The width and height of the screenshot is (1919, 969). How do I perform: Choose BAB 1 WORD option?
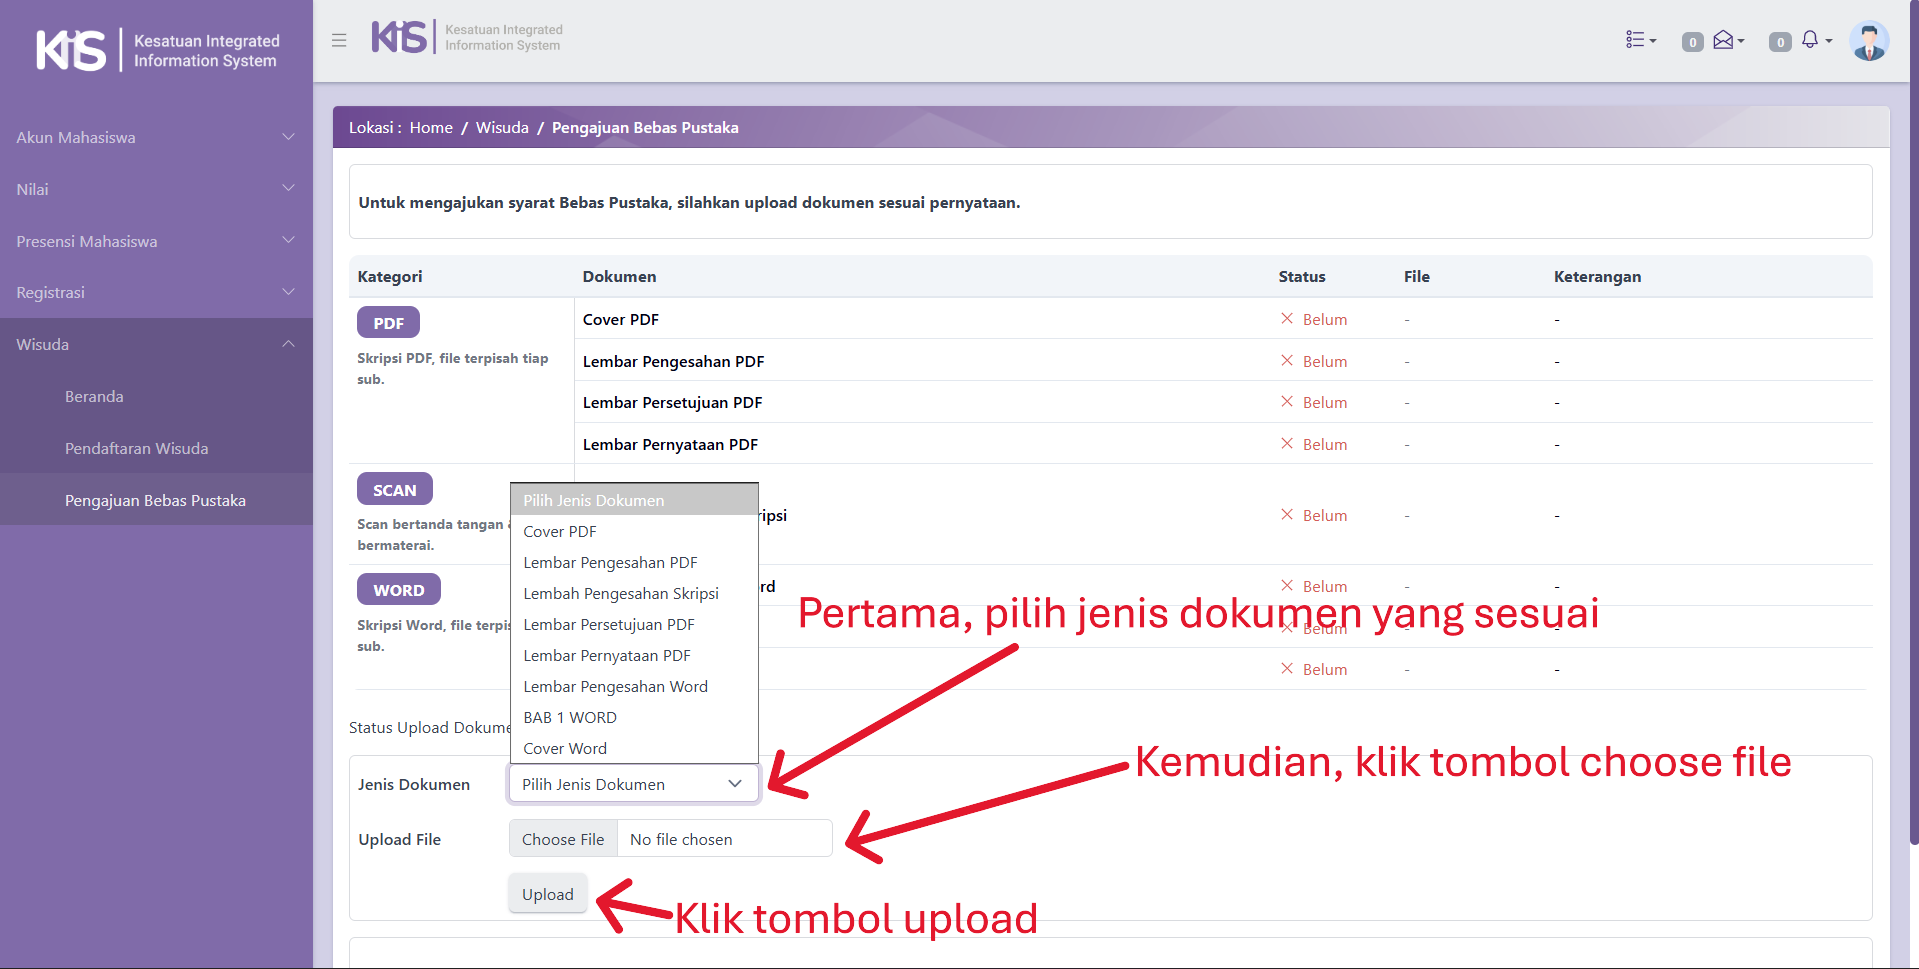570,718
